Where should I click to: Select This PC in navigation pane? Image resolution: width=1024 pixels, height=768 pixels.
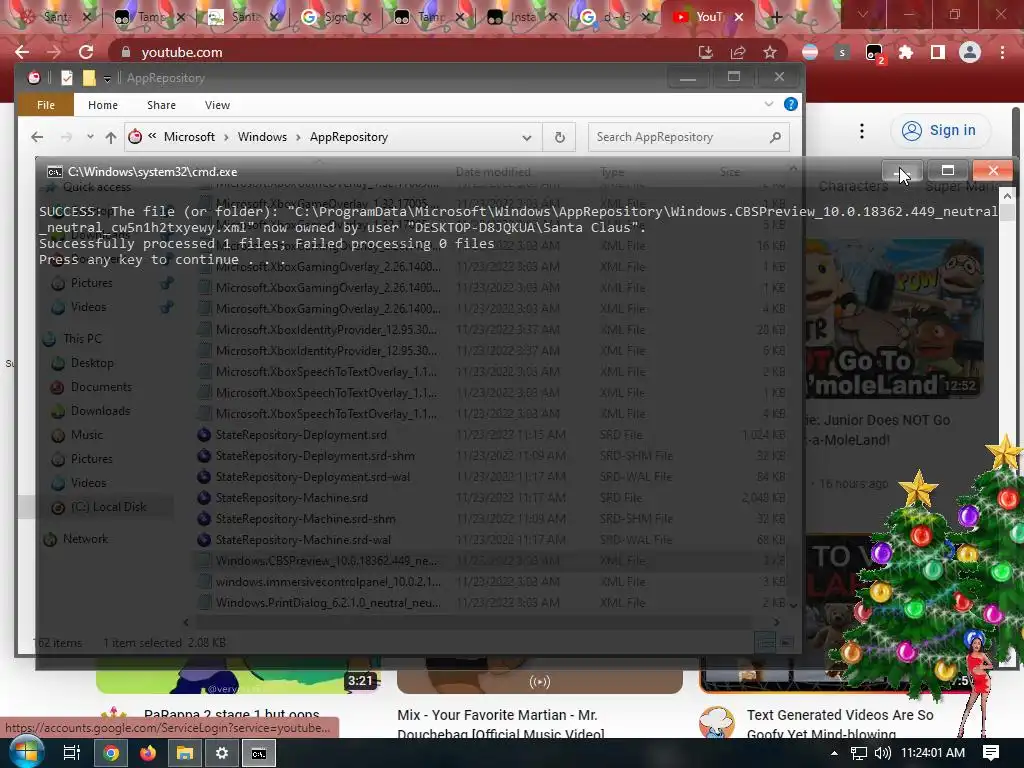82,339
